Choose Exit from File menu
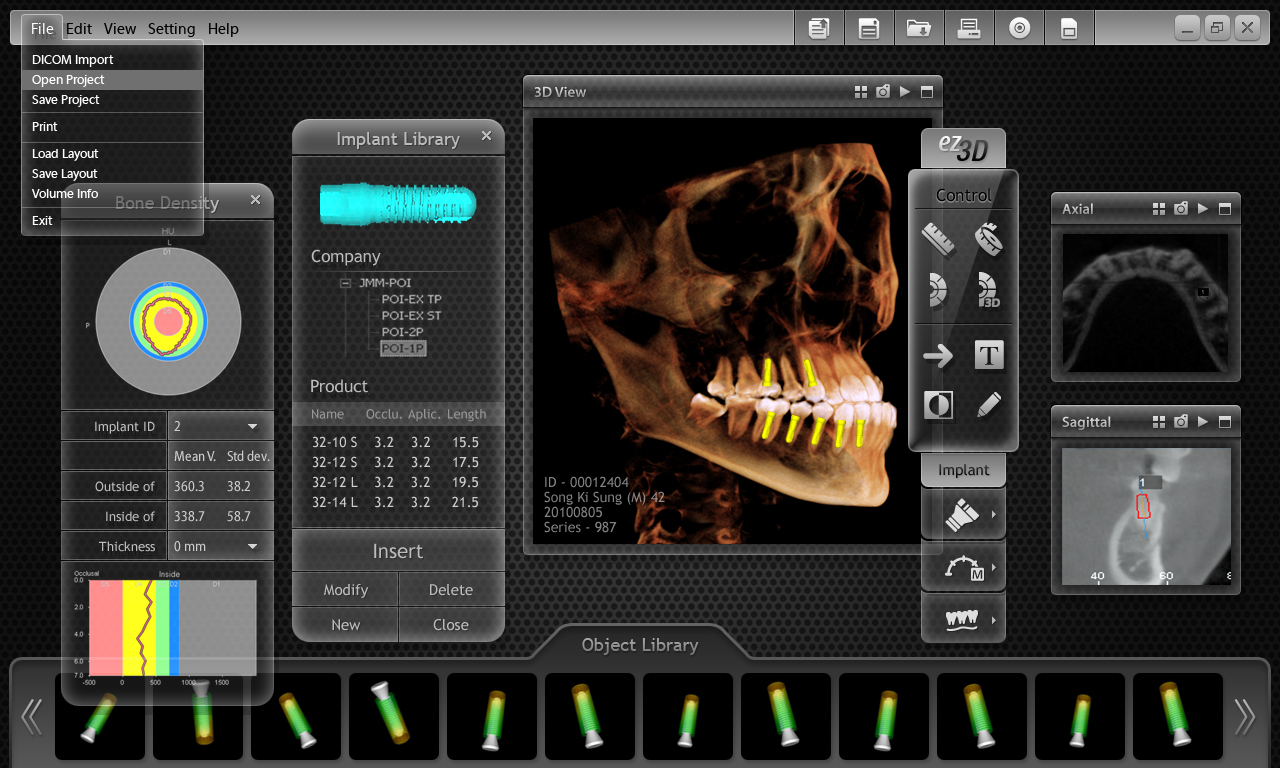Viewport: 1280px width, 768px height. tap(112, 221)
